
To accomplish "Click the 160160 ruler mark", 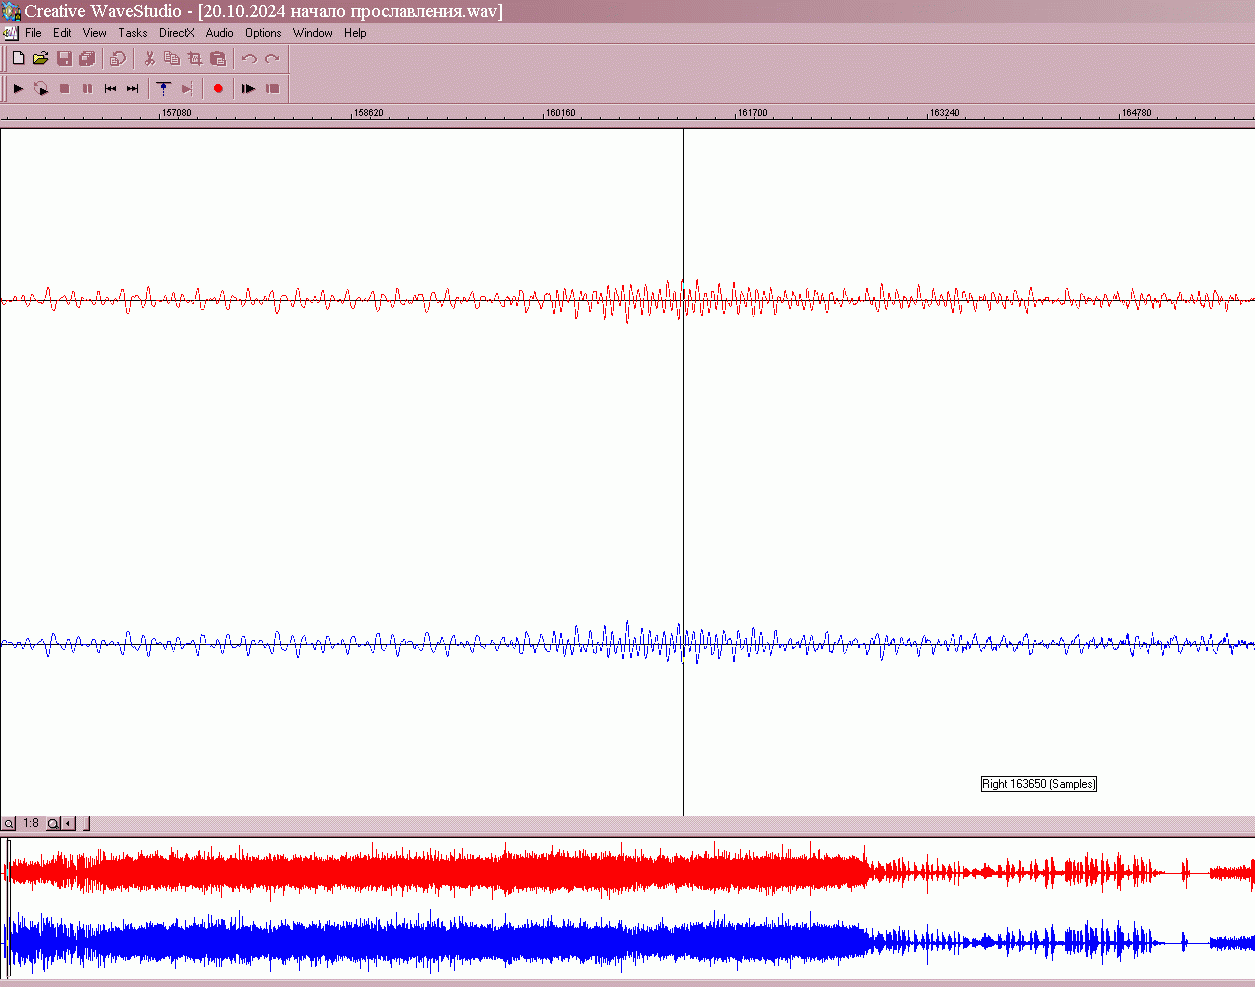I will pyautogui.click(x=560, y=113).
